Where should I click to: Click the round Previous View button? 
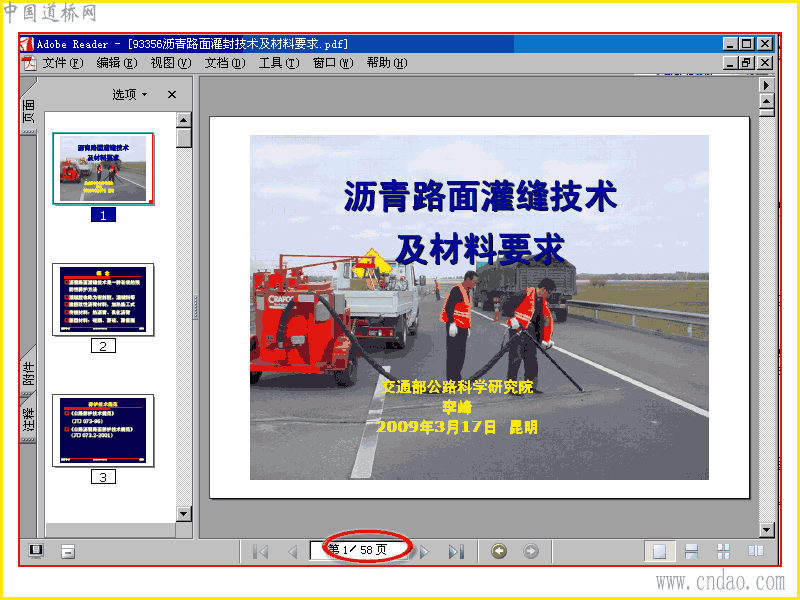(499, 551)
